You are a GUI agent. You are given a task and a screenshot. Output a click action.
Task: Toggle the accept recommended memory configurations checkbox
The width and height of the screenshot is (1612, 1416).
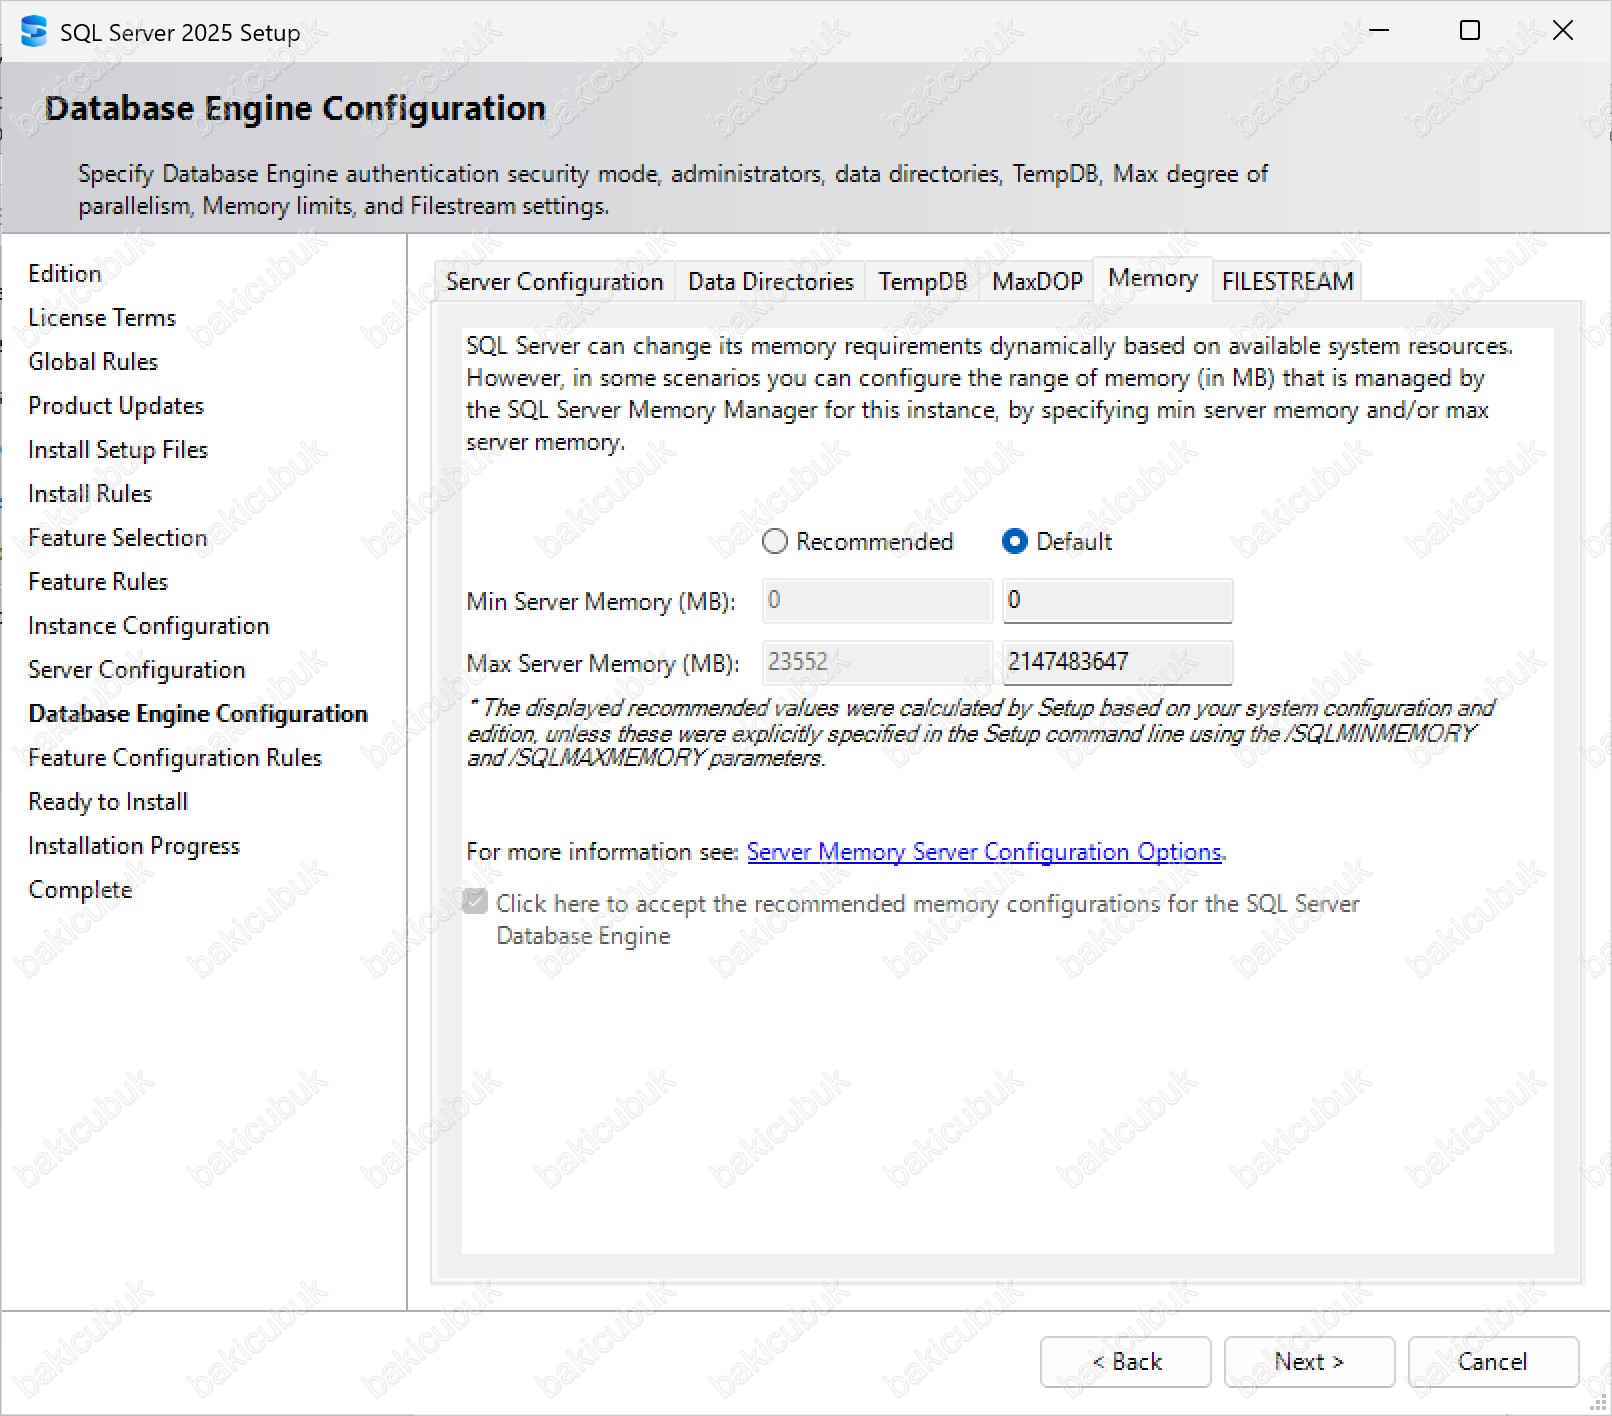pyautogui.click(x=476, y=903)
